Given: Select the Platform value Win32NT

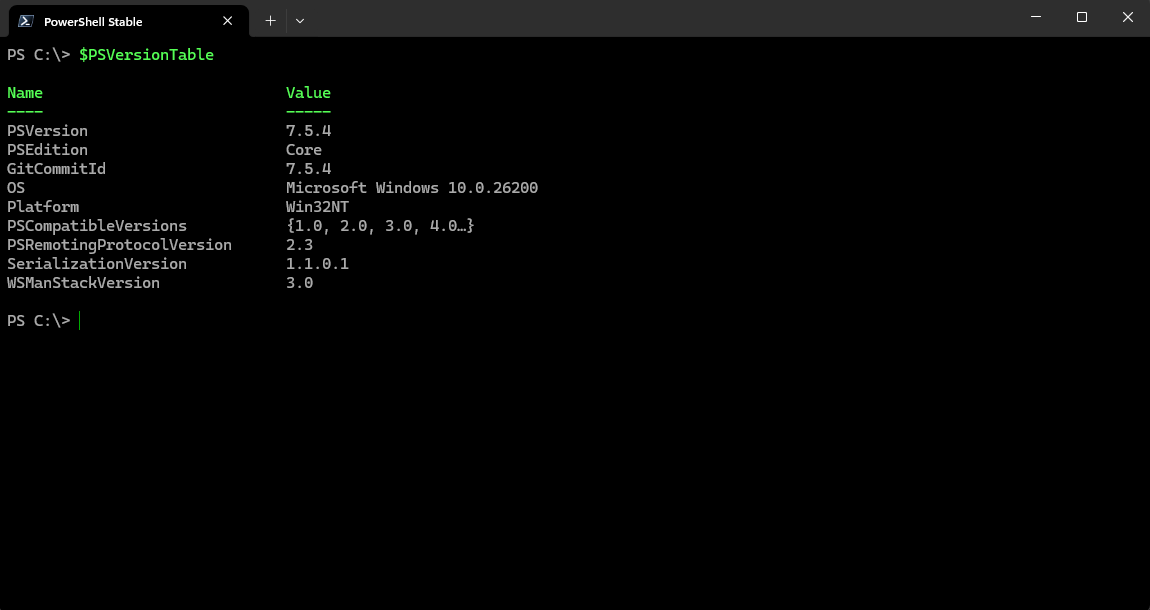Looking at the screenshot, I should (x=317, y=206).
